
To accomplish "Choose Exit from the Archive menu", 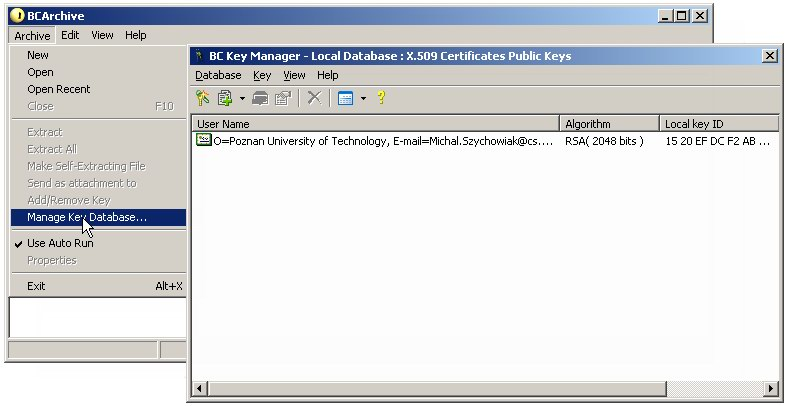I will click(x=98, y=286).
